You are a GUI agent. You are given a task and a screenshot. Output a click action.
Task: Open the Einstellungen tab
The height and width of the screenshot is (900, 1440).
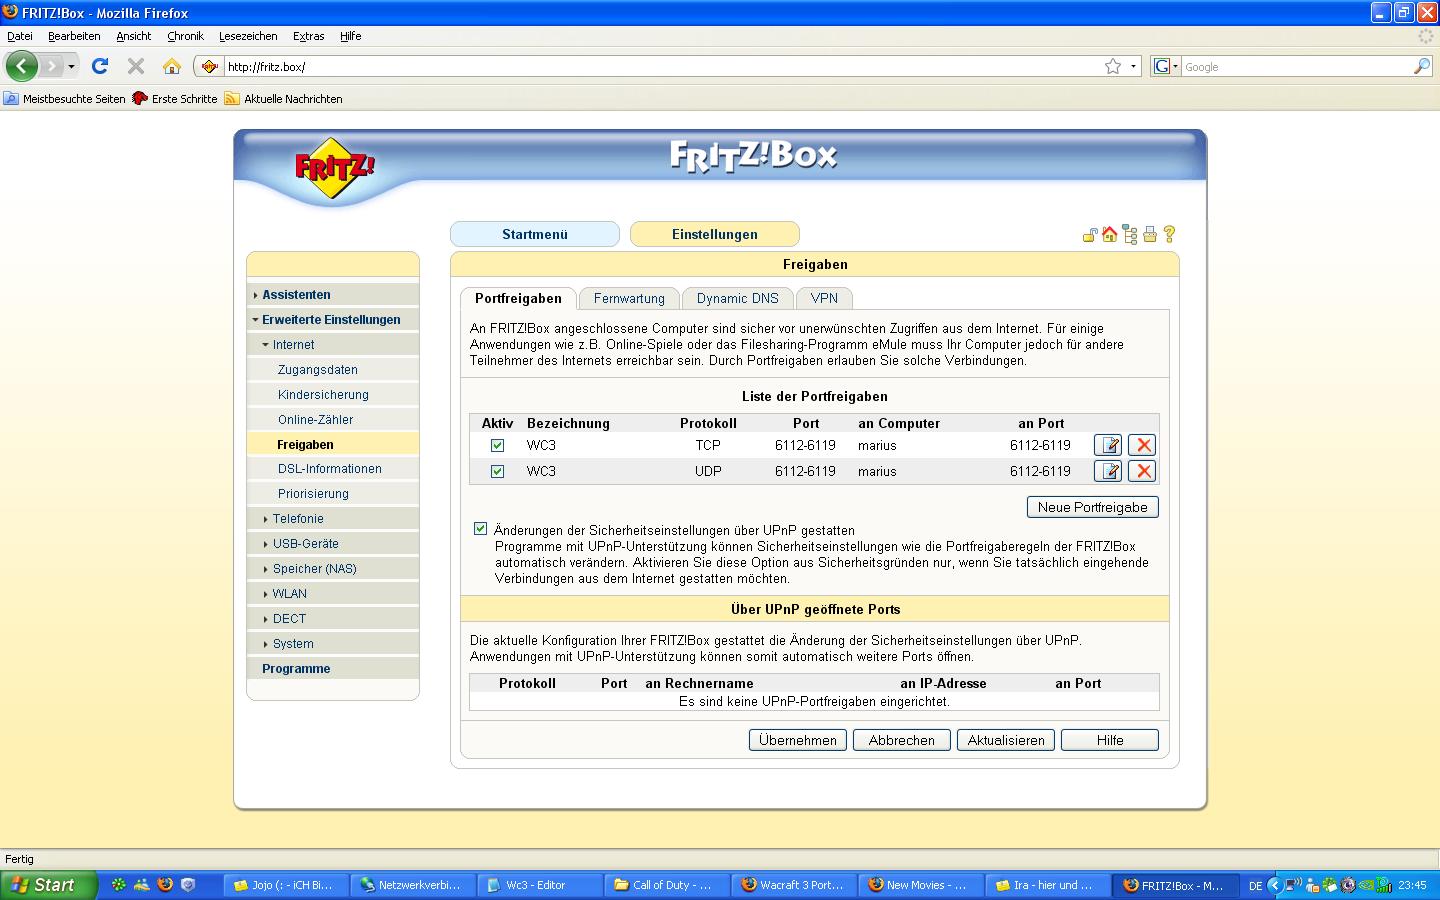pos(715,234)
